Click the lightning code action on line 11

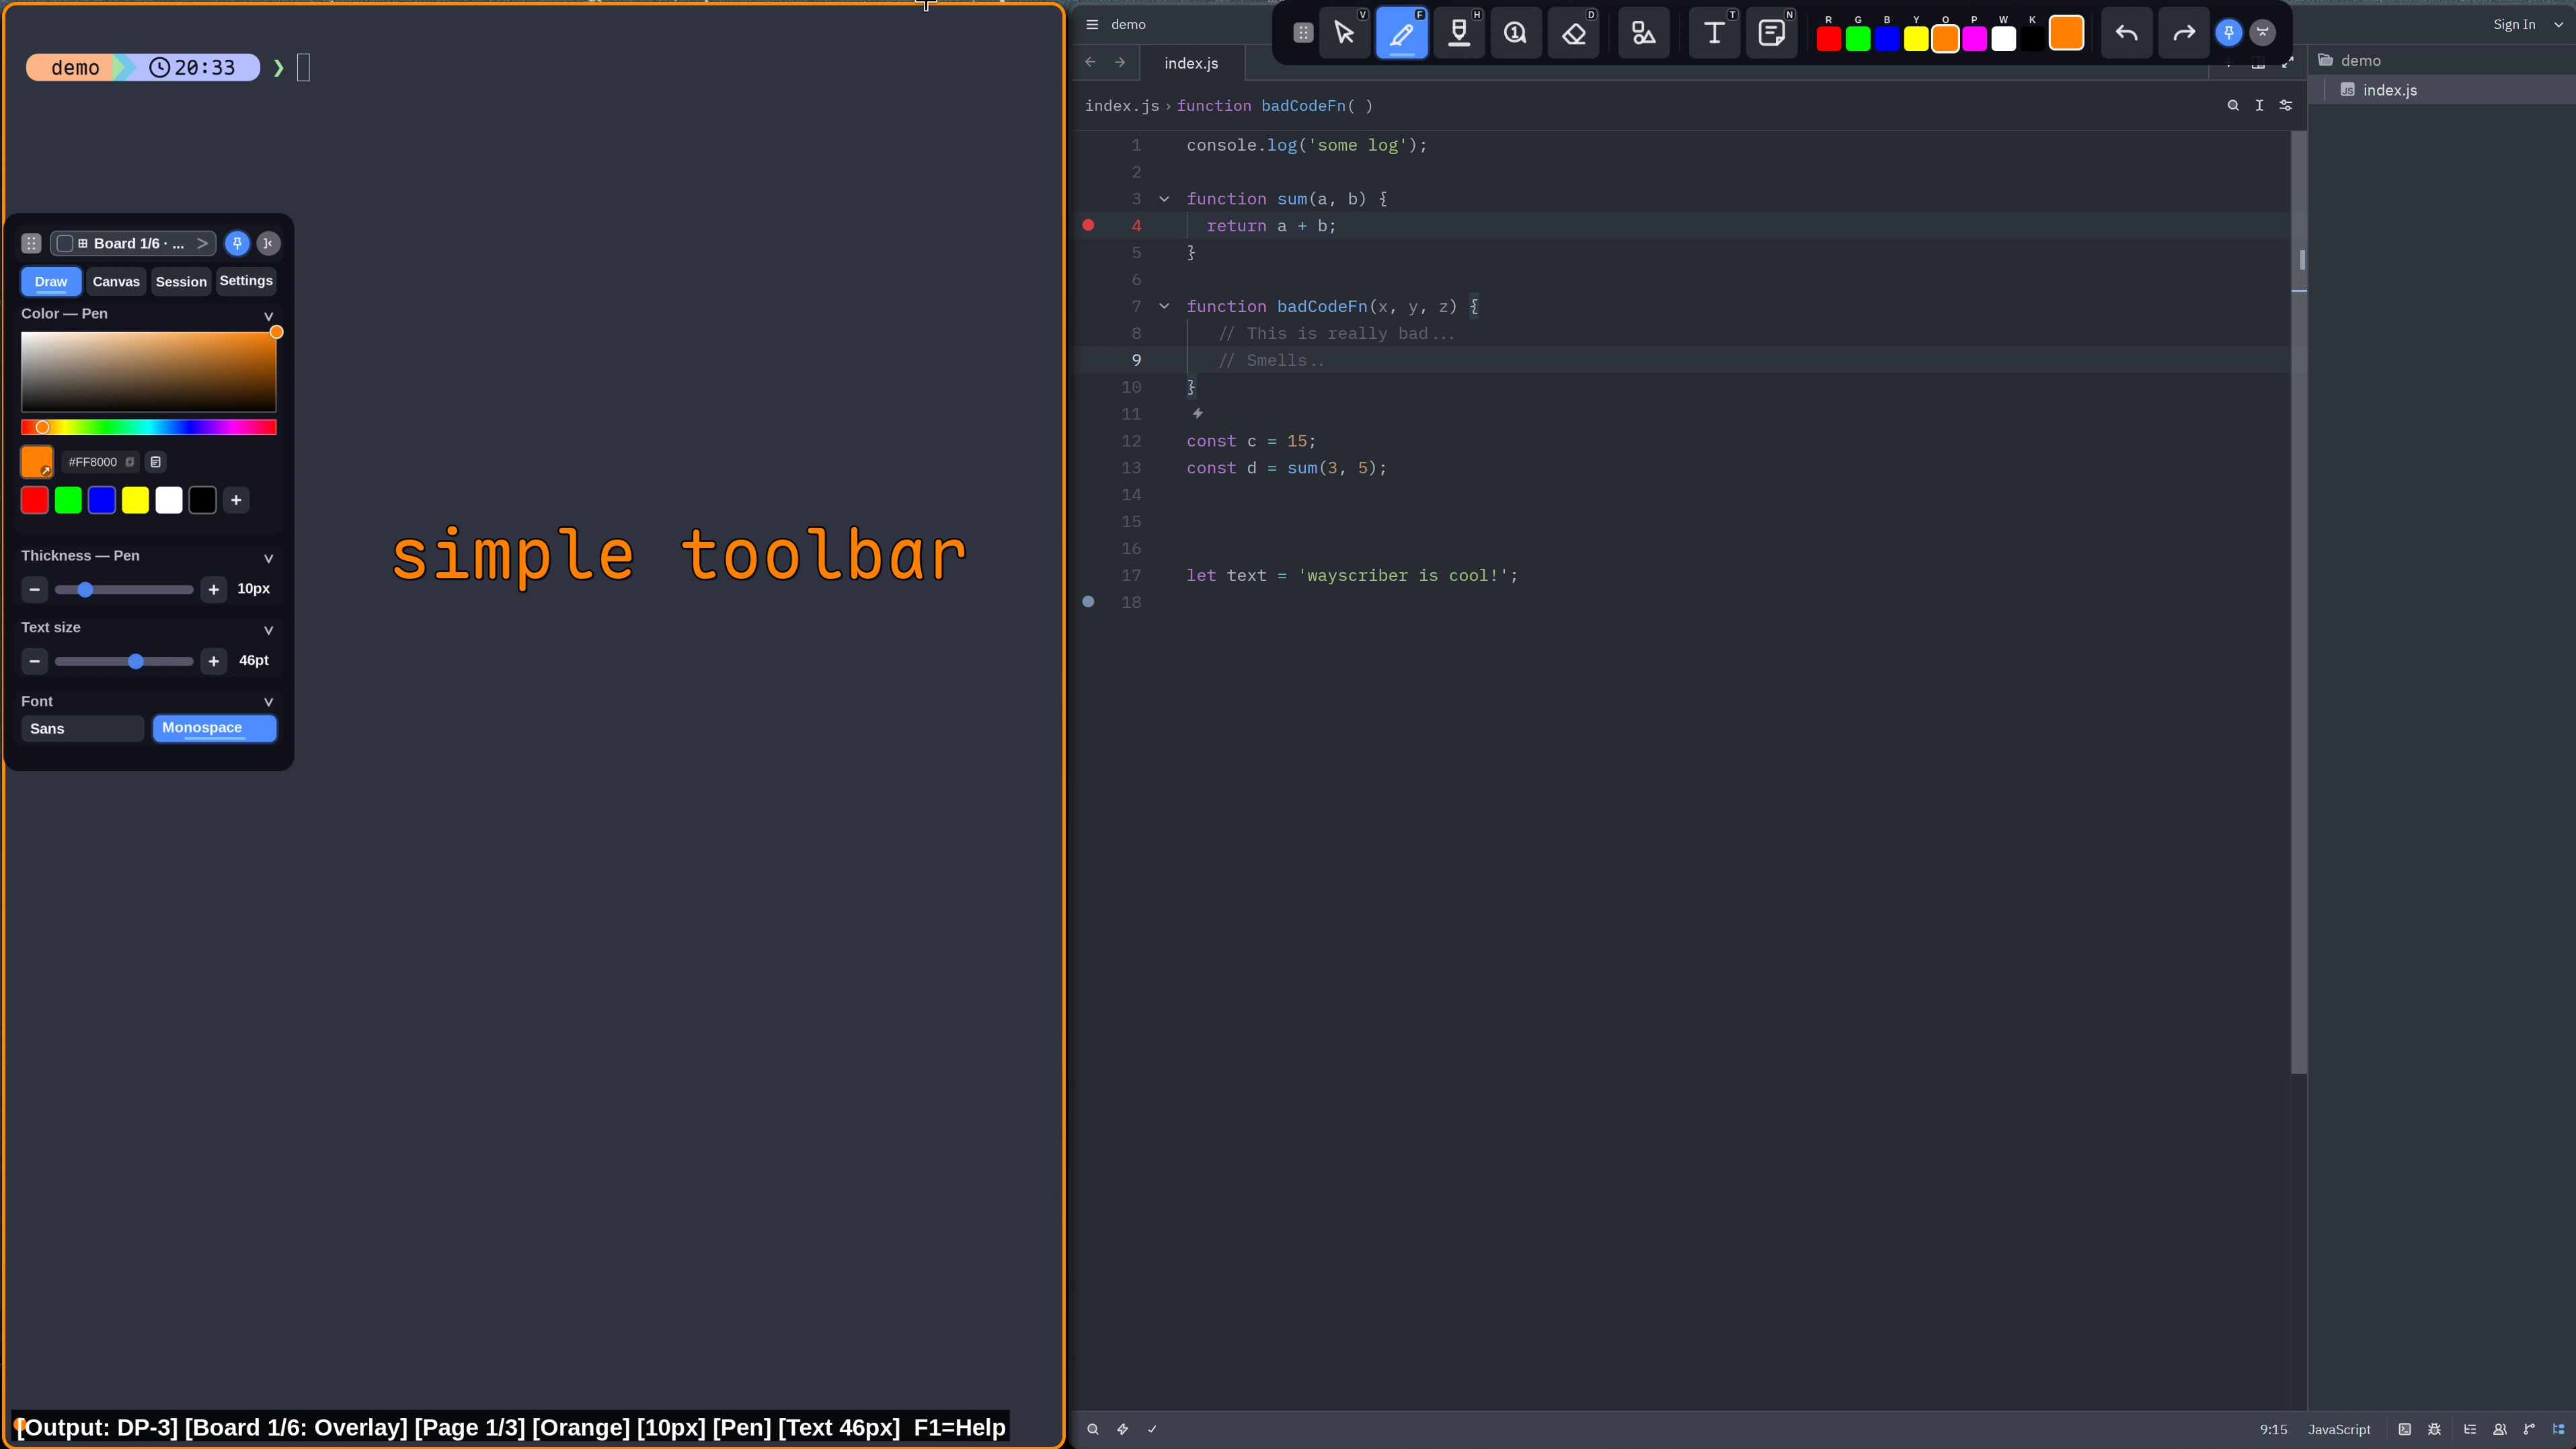pos(1197,413)
